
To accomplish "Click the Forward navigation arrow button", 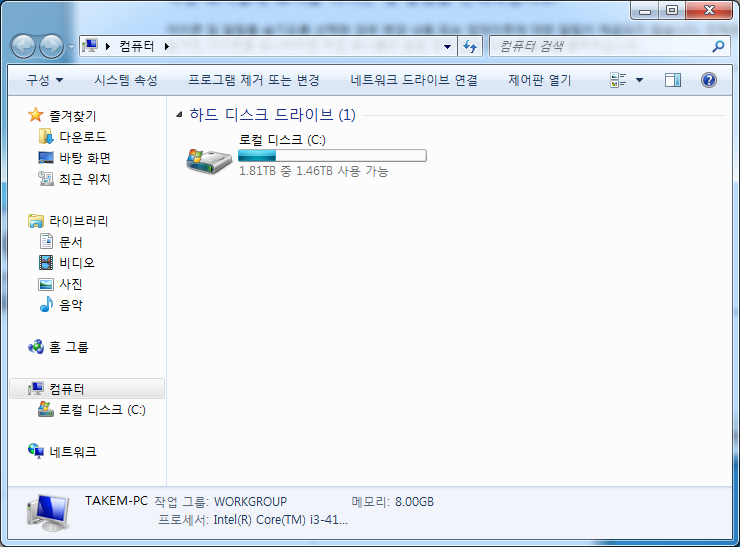I will coord(51,46).
